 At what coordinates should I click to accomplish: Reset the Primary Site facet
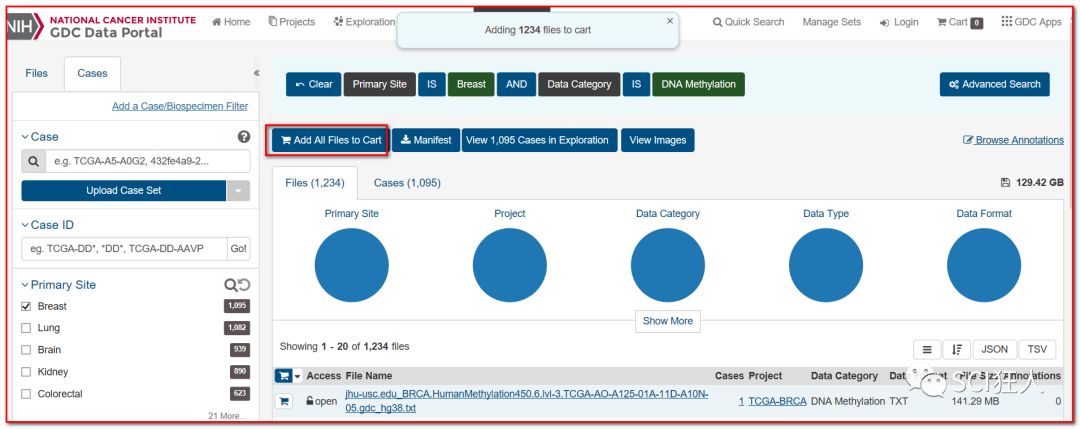click(244, 285)
